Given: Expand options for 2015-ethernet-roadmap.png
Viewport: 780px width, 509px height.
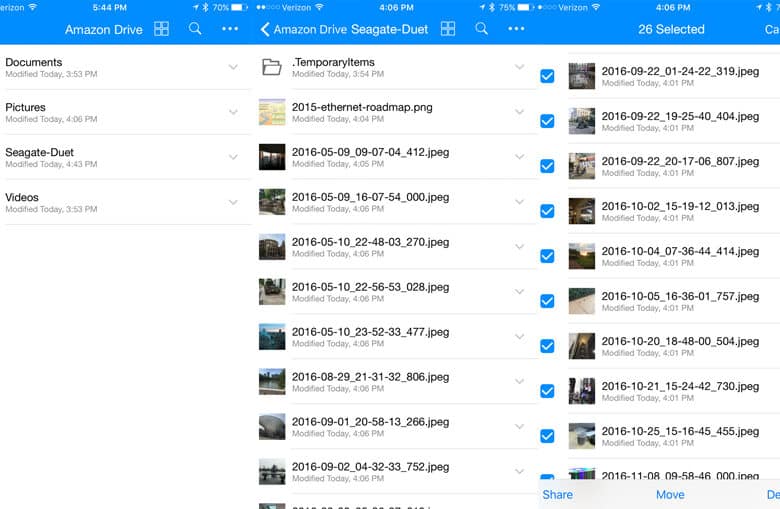Looking at the screenshot, I should tap(519, 112).
